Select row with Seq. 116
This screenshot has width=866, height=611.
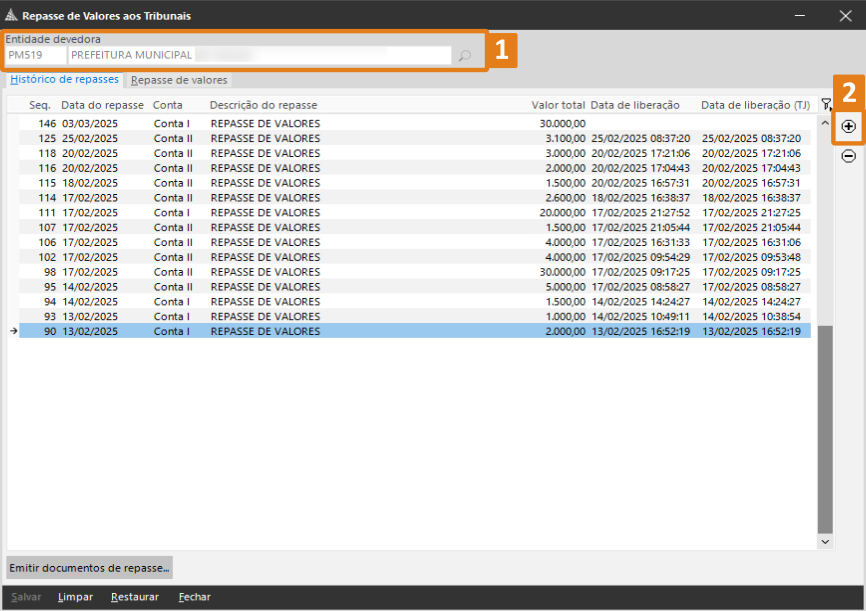pos(415,168)
